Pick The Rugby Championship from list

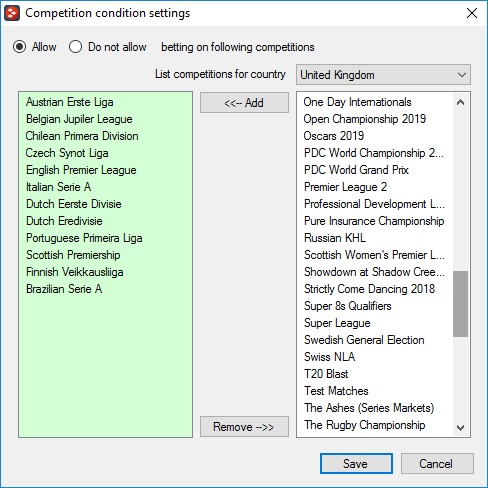pos(365,425)
